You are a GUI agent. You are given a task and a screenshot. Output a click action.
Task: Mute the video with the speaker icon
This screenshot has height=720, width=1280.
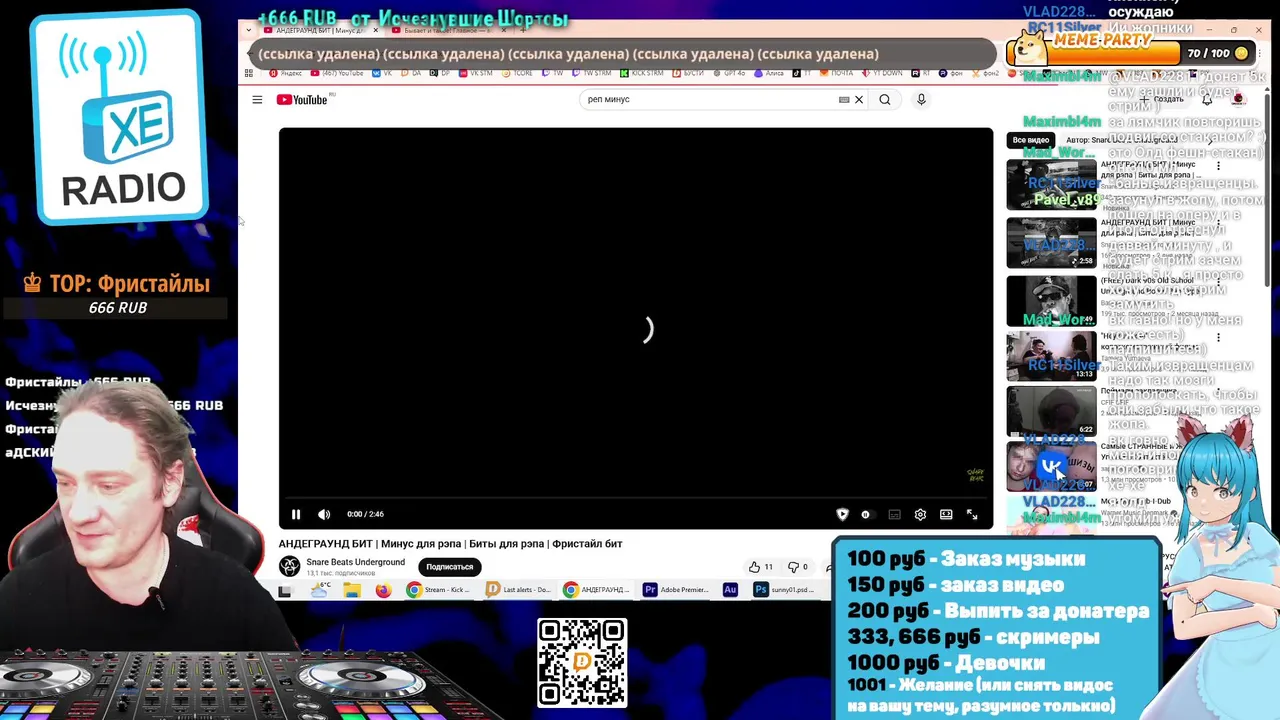pyautogui.click(x=324, y=514)
